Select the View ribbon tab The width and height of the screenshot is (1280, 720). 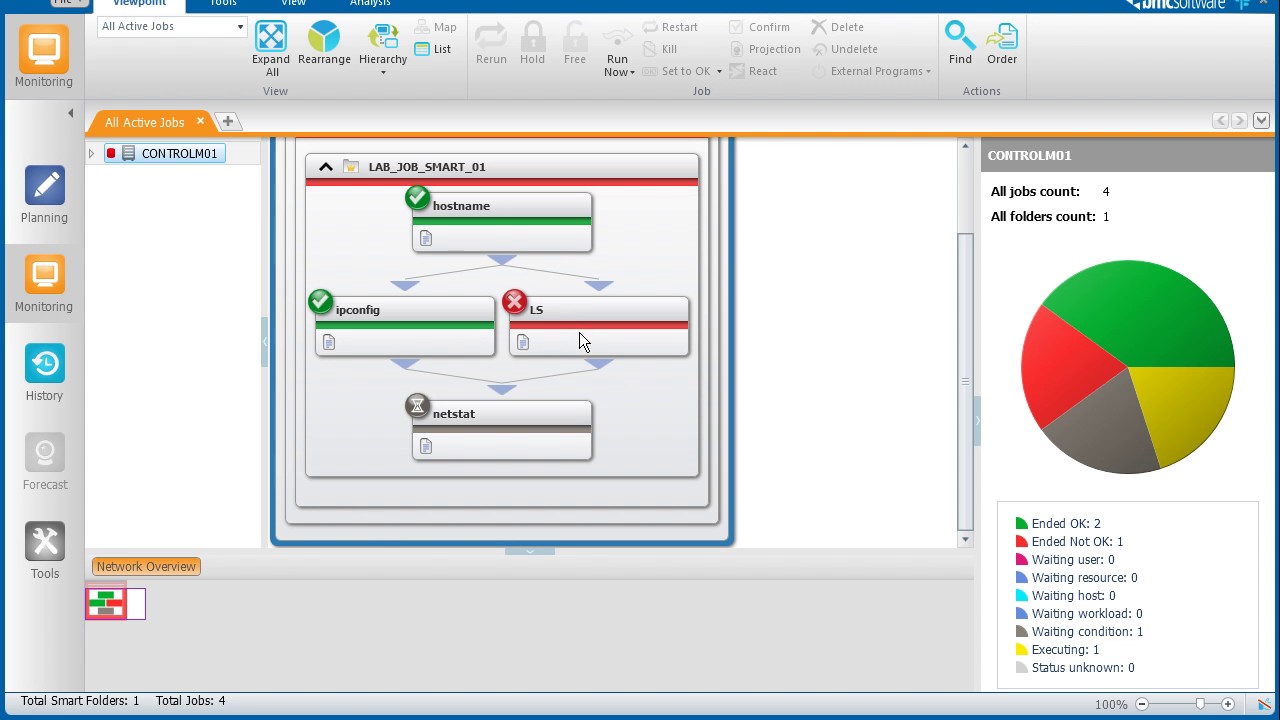click(293, 4)
